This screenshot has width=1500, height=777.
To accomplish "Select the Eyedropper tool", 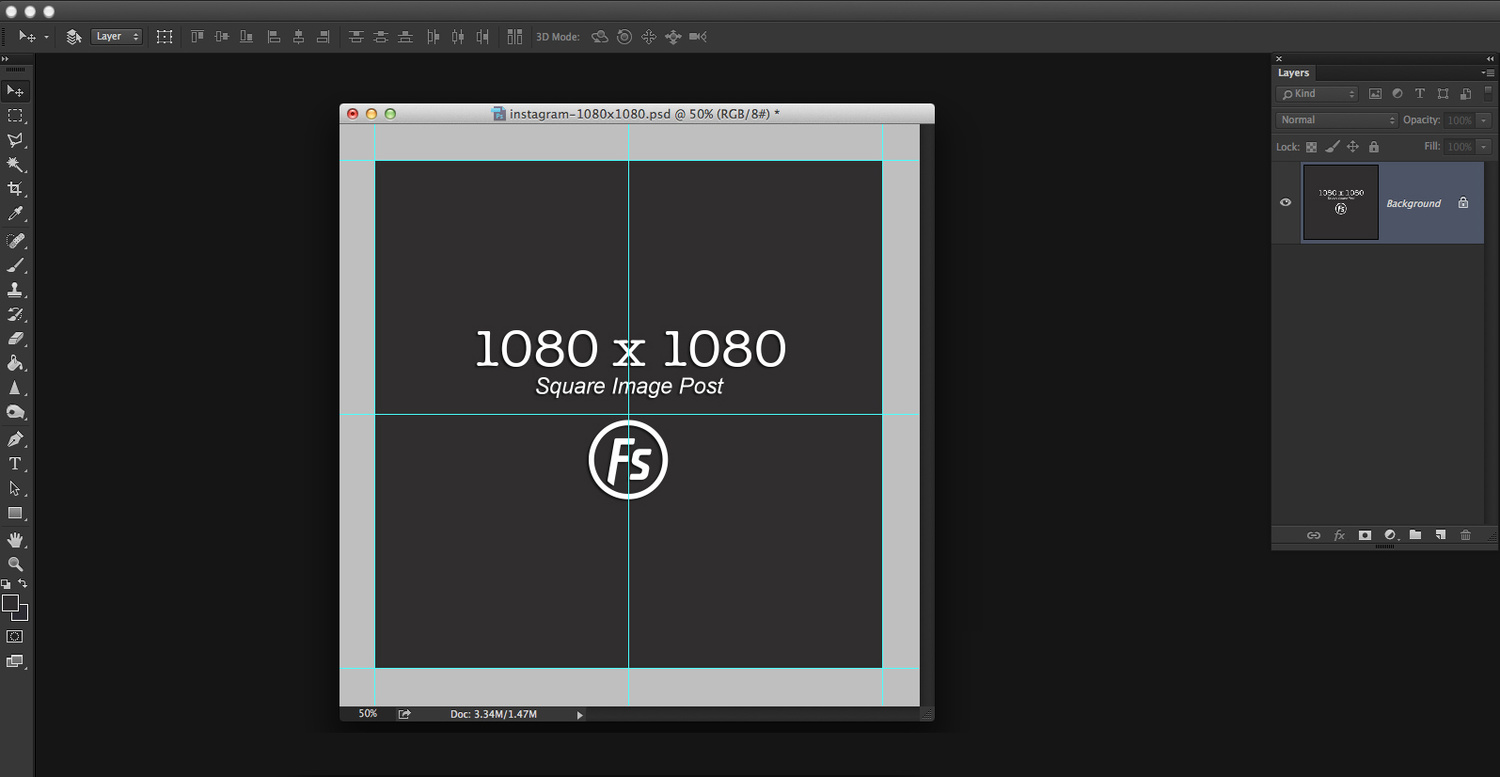I will click(15, 214).
